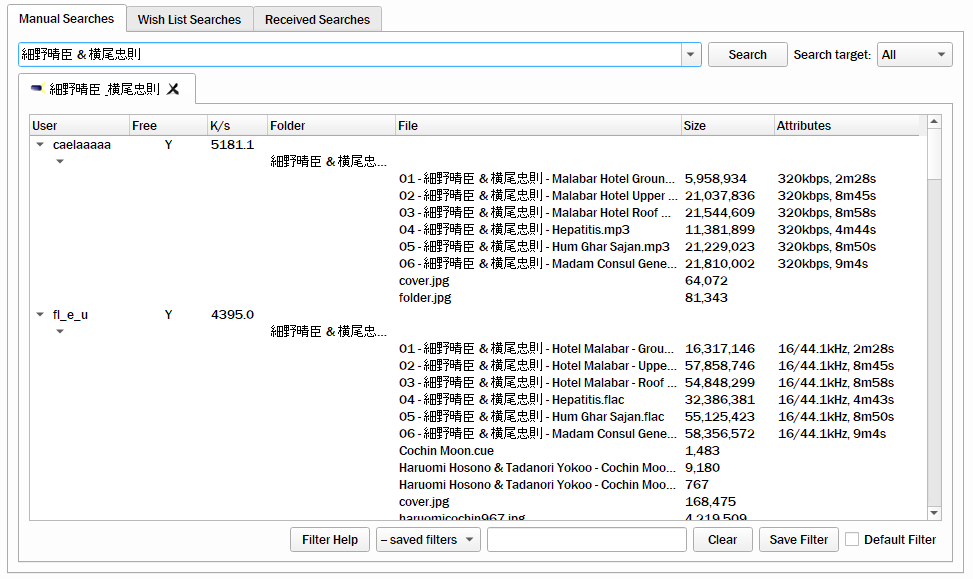Switch to Received Searches tab

[x=317, y=19]
